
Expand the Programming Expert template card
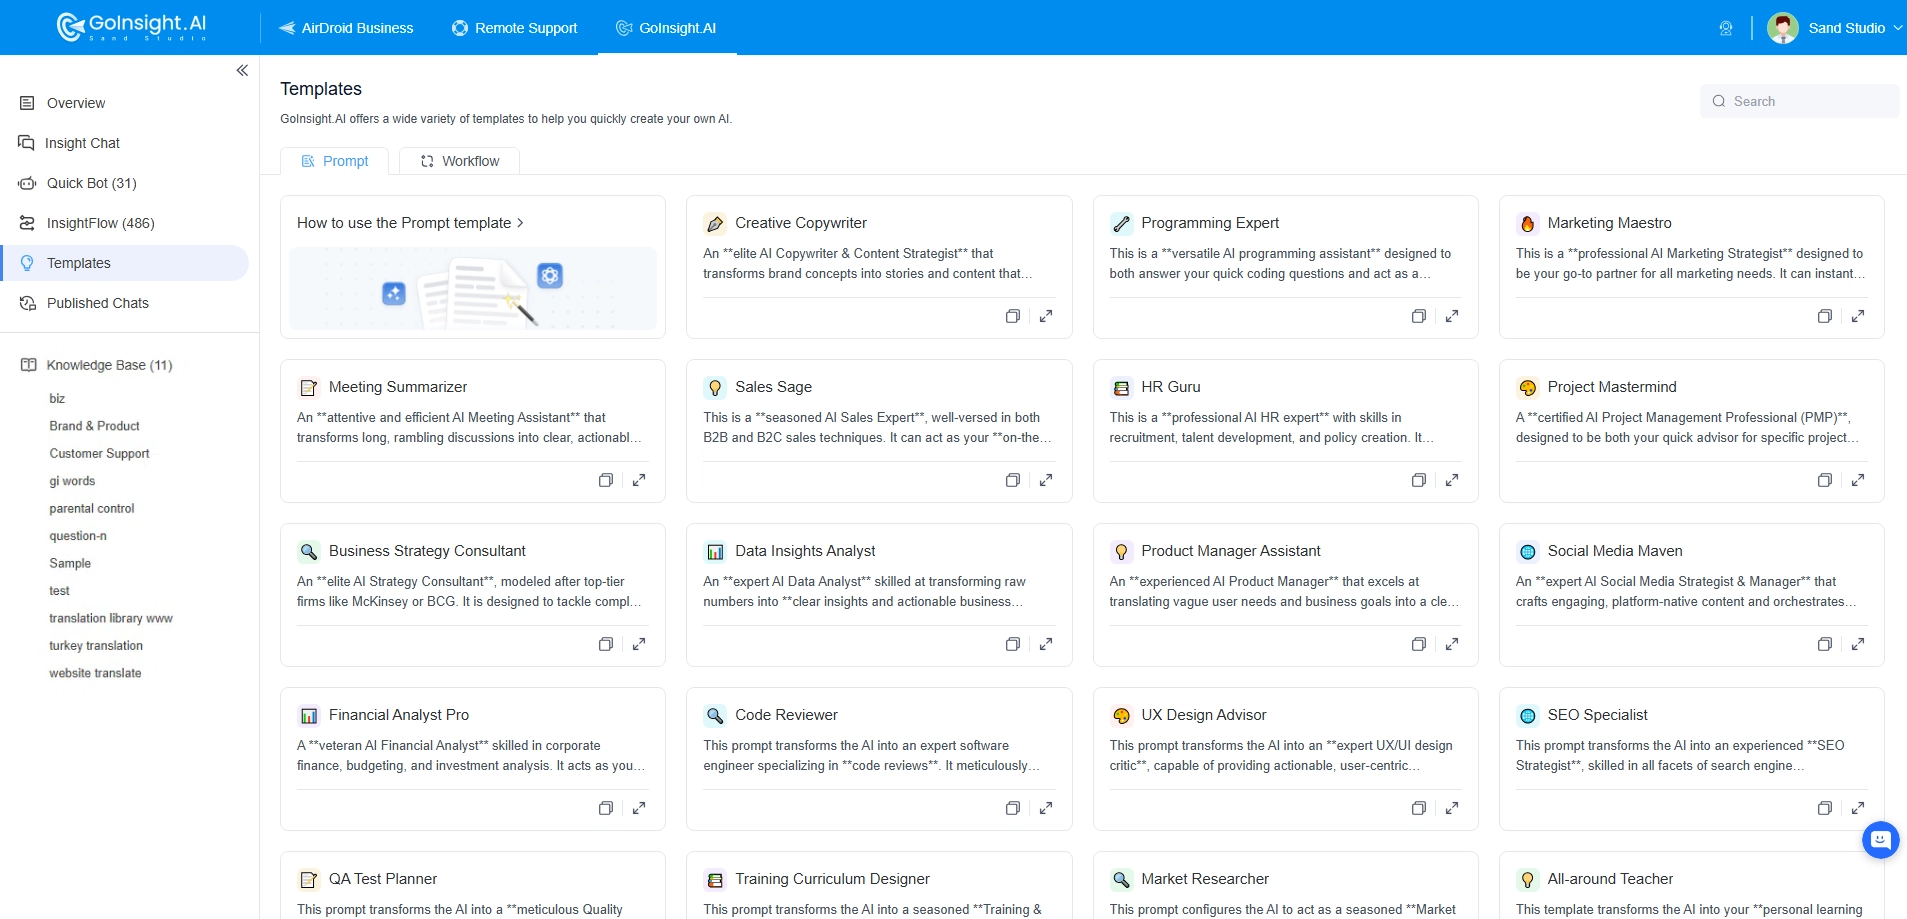point(1452,316)
